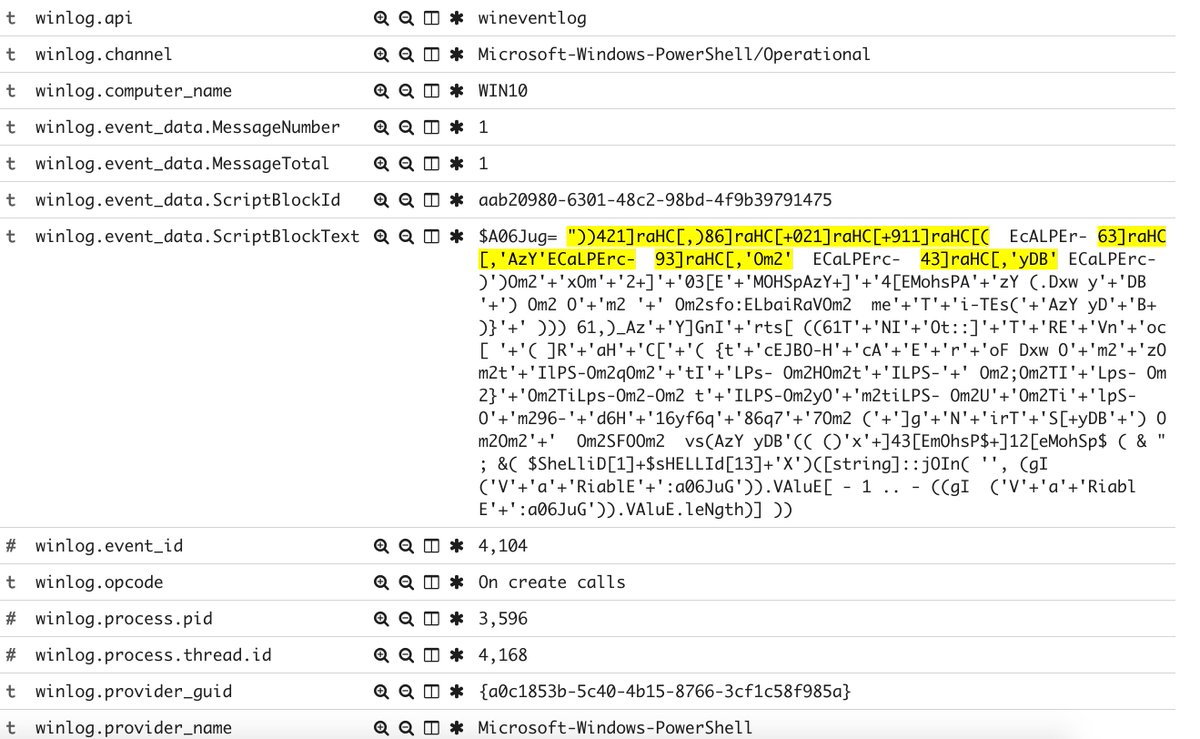Filter for MessageNumber value
Screen dimensions: 1200x739
click(x=381, y=127)
